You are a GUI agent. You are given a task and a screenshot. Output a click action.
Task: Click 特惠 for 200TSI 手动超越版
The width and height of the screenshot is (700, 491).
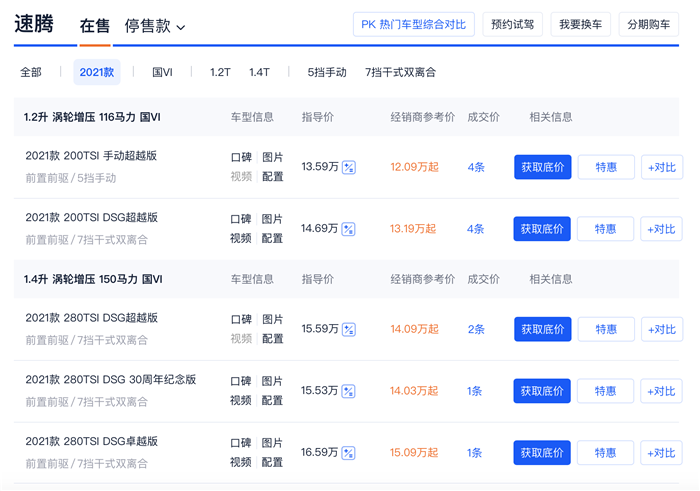[606, 167]
